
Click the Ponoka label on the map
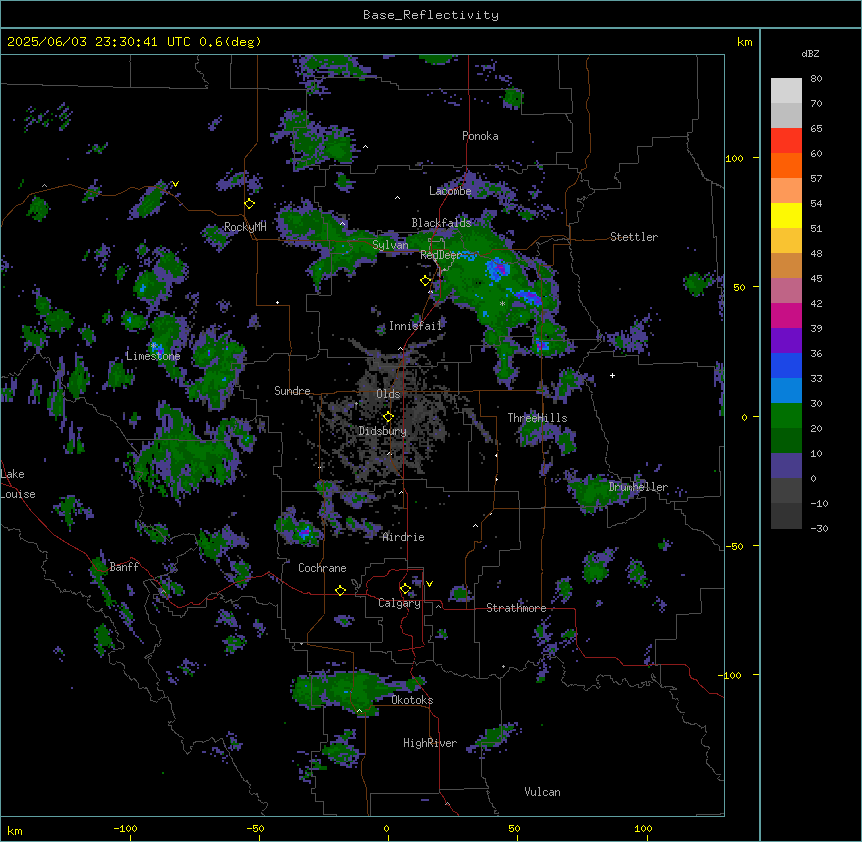tap(480, 136)
